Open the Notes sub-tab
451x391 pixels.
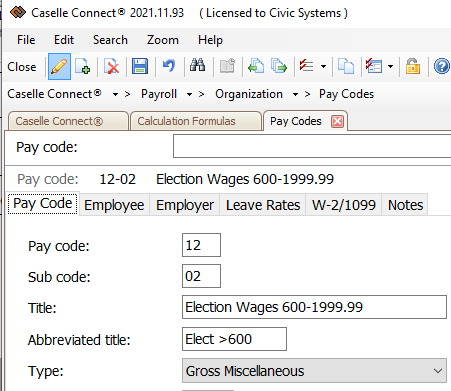[405, 205]
